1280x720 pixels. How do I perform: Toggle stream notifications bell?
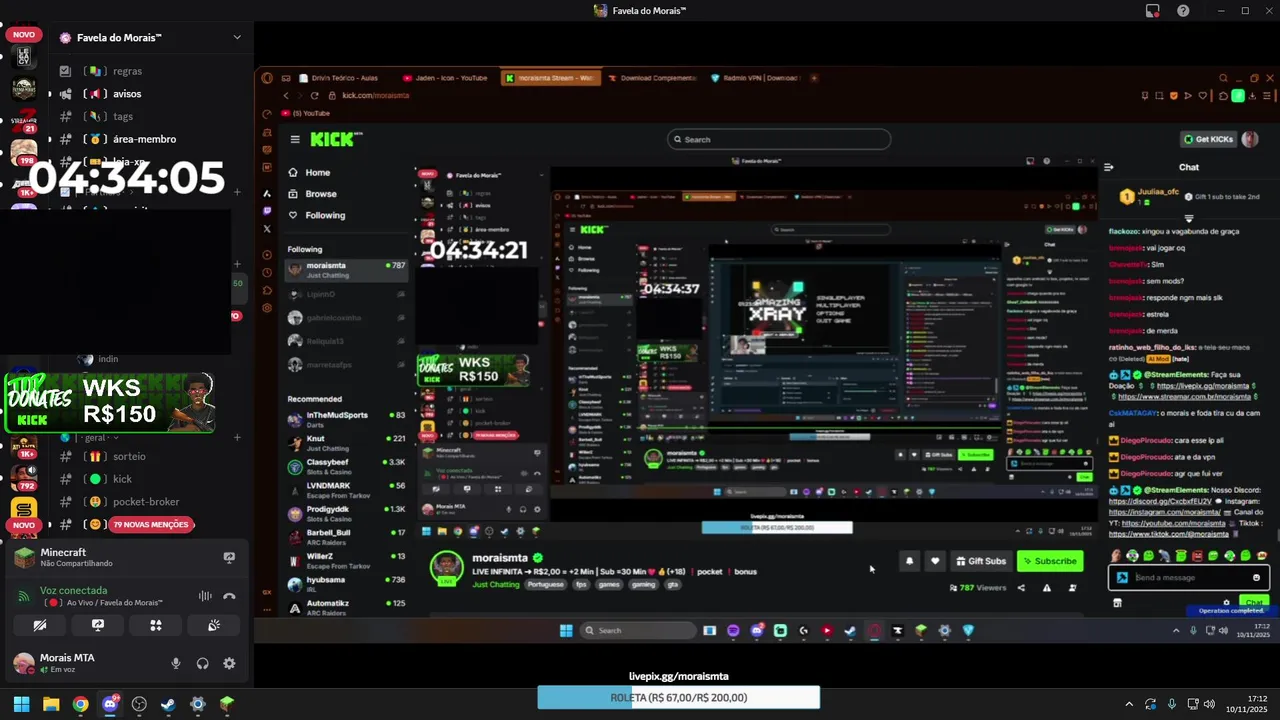point(909,561)
